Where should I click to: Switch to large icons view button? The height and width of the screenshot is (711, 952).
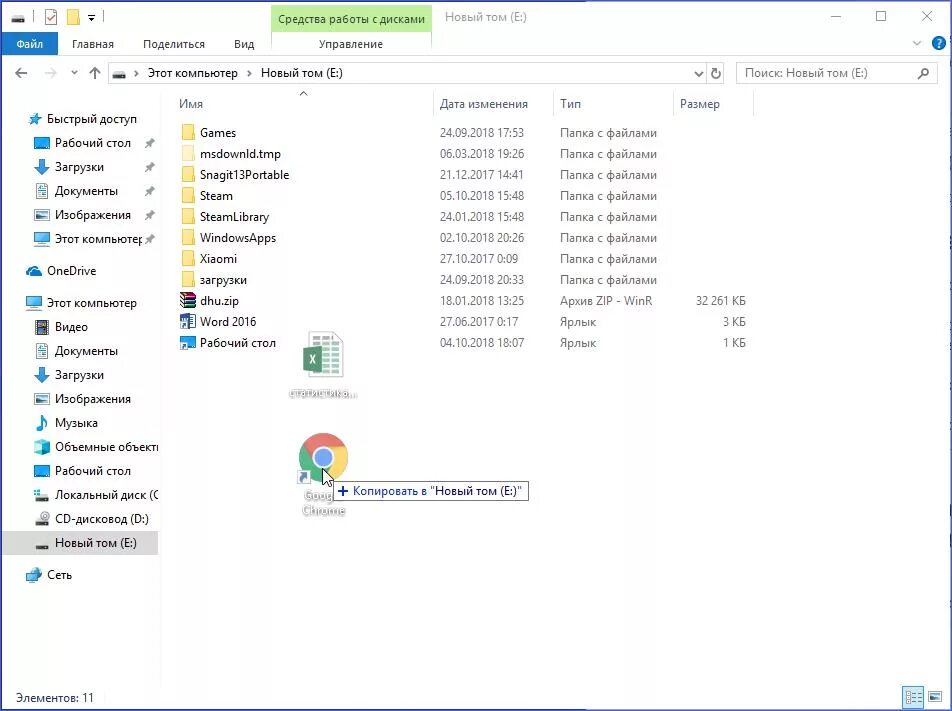click(935, 697)
